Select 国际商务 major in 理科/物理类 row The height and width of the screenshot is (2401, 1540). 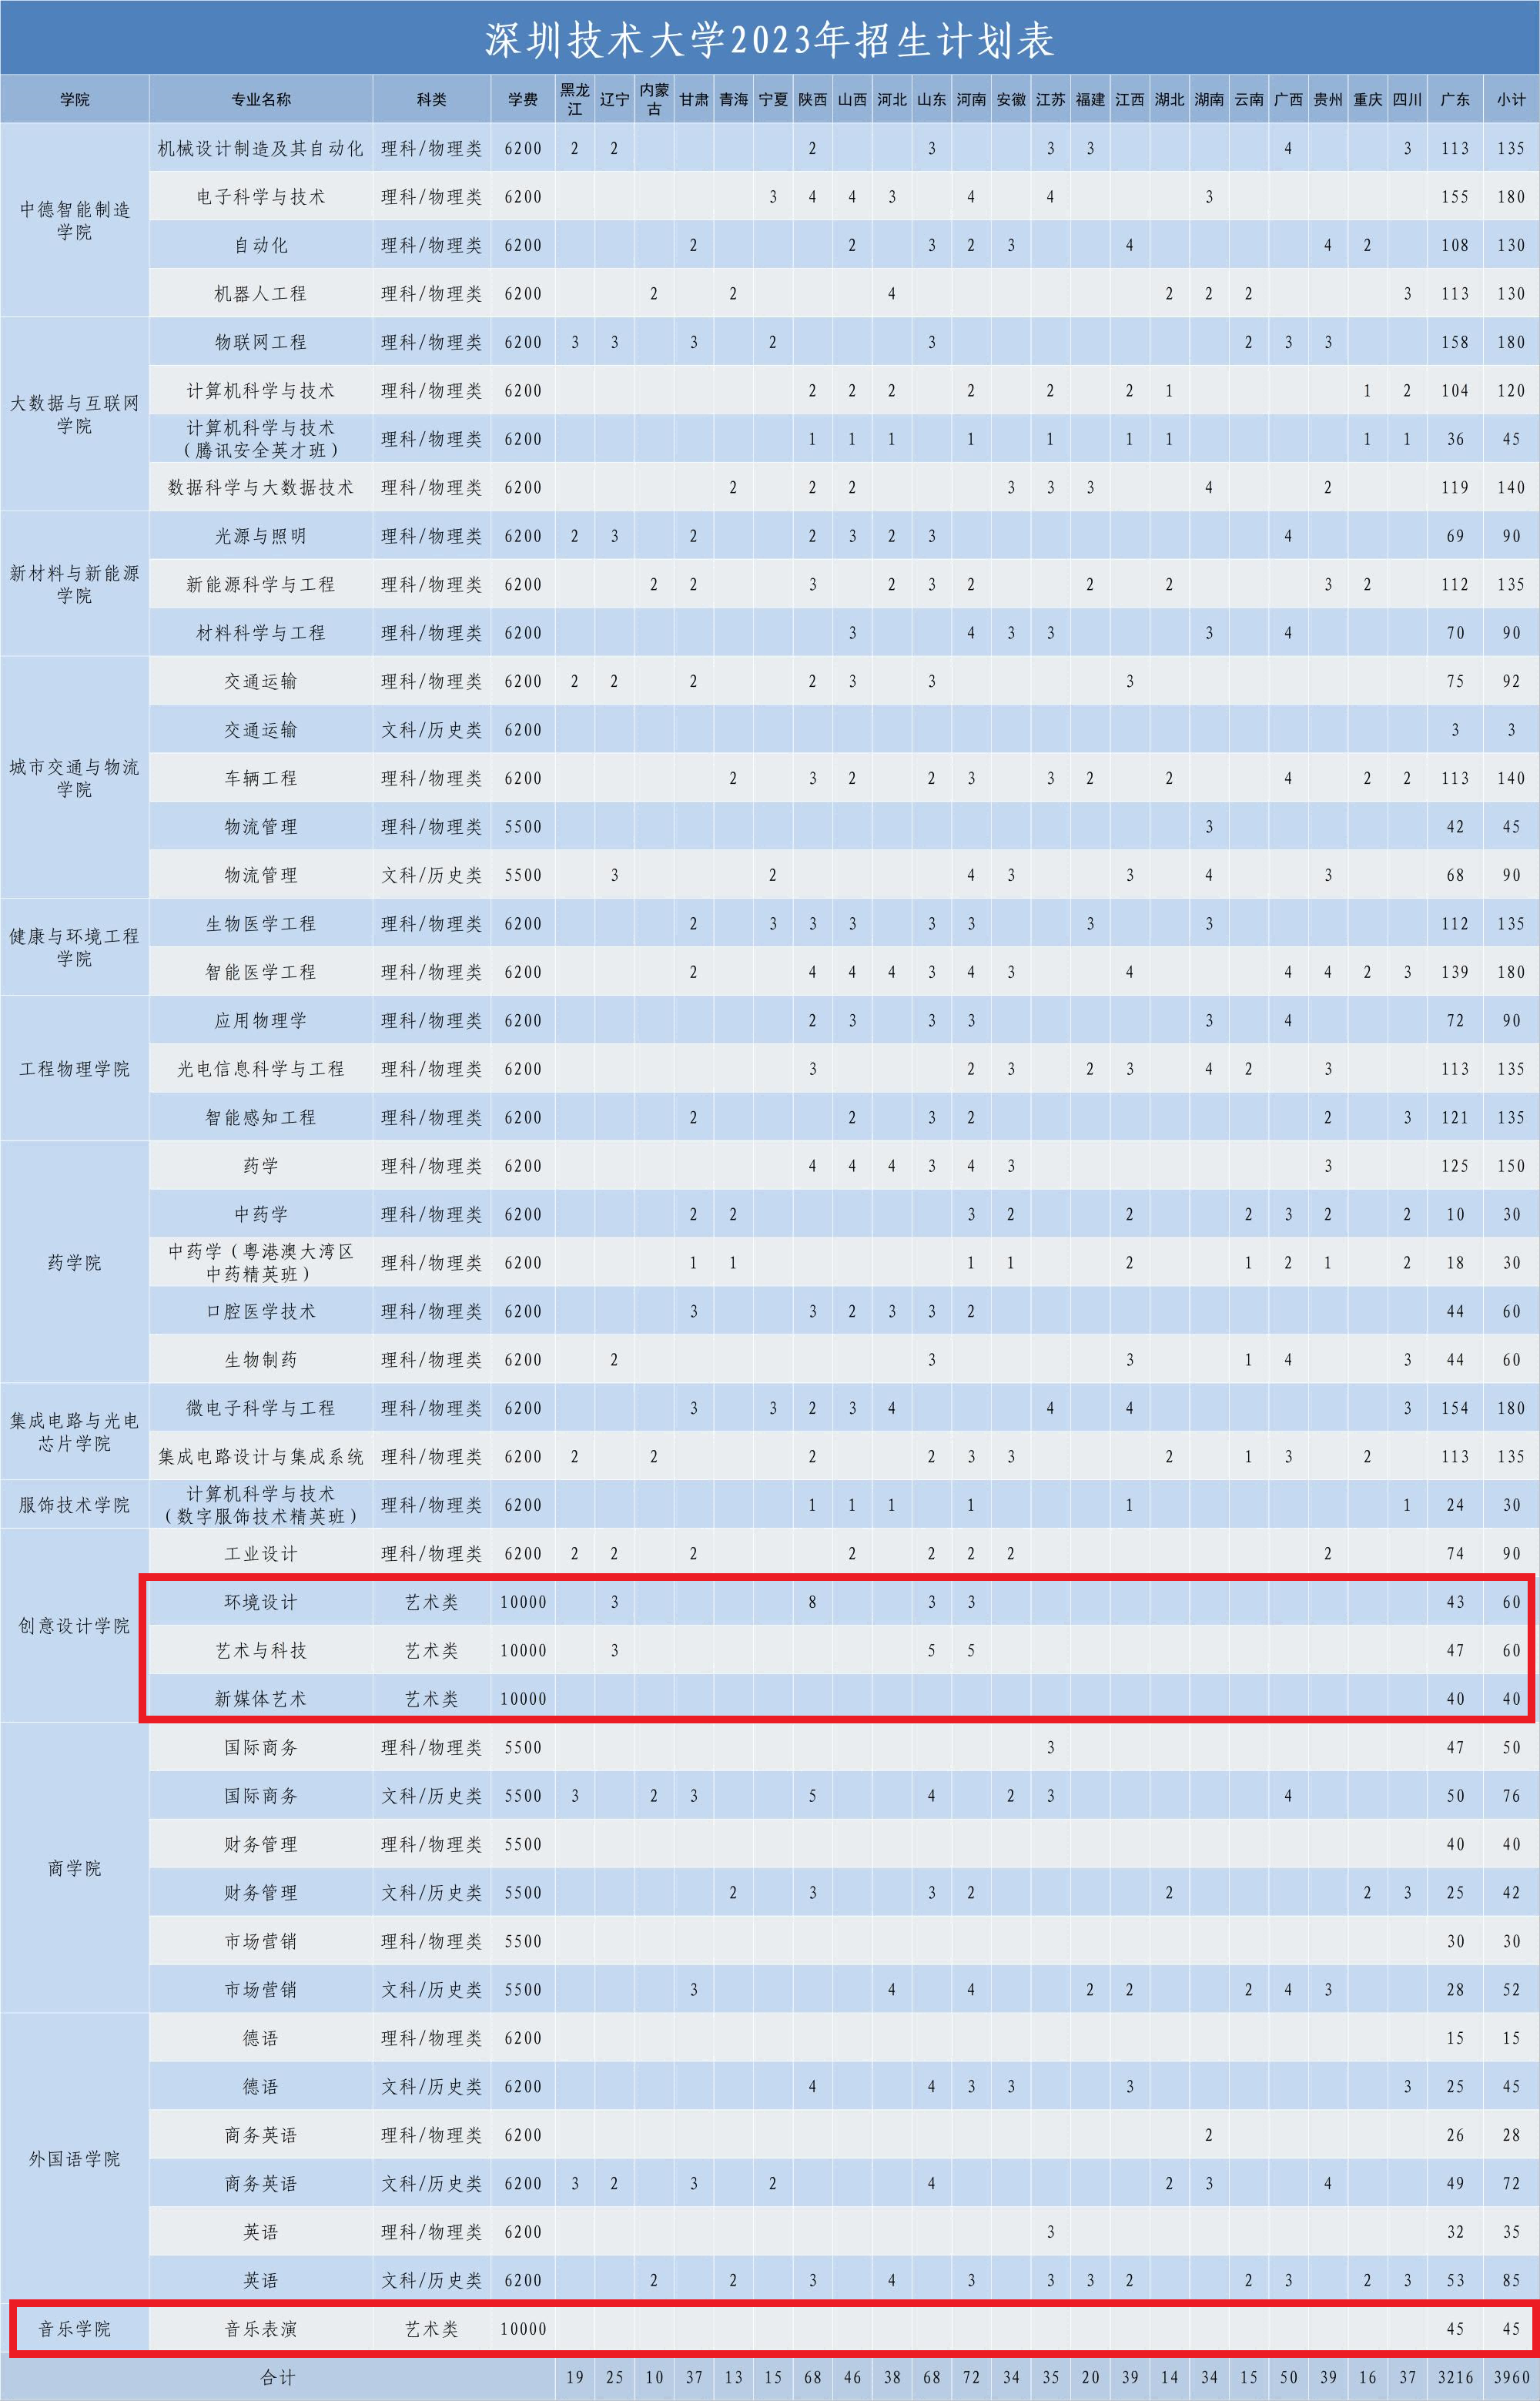[x=261, y=1747]
